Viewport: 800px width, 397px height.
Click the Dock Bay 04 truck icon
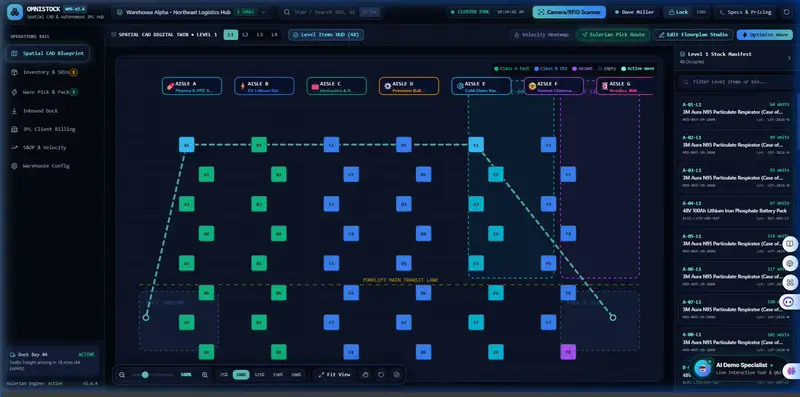point(12,355)
